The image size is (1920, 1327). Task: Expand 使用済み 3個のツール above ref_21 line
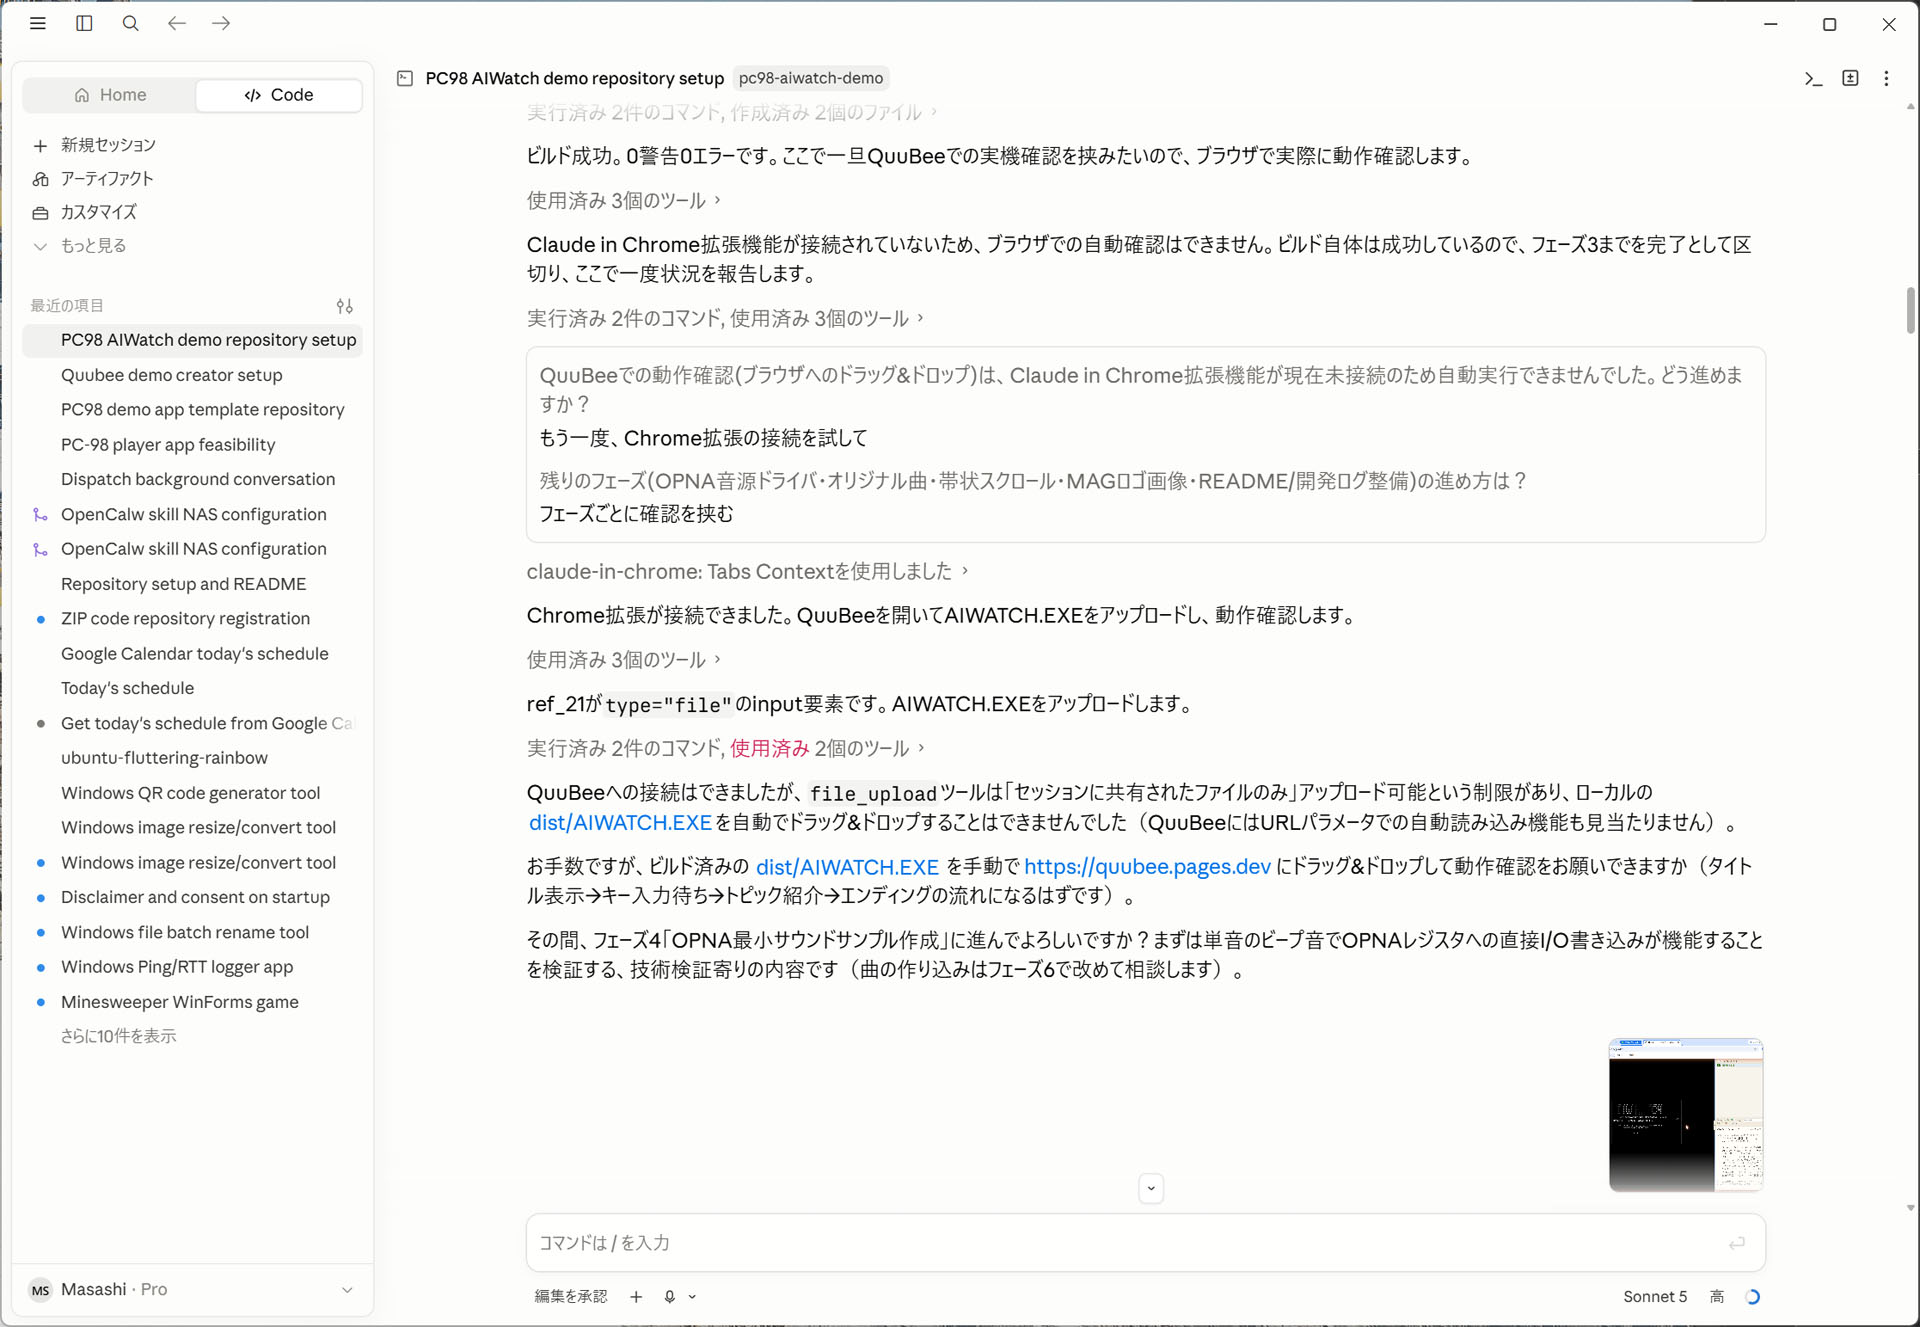[x=624, y=659]
